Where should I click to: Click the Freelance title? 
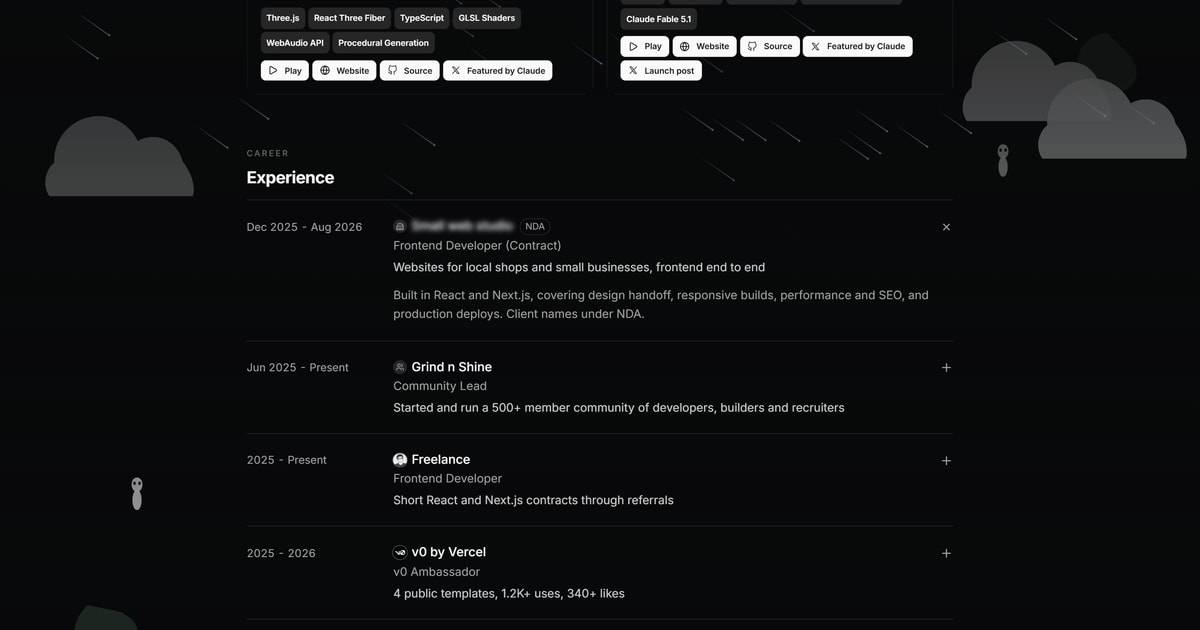click(441, 460)
